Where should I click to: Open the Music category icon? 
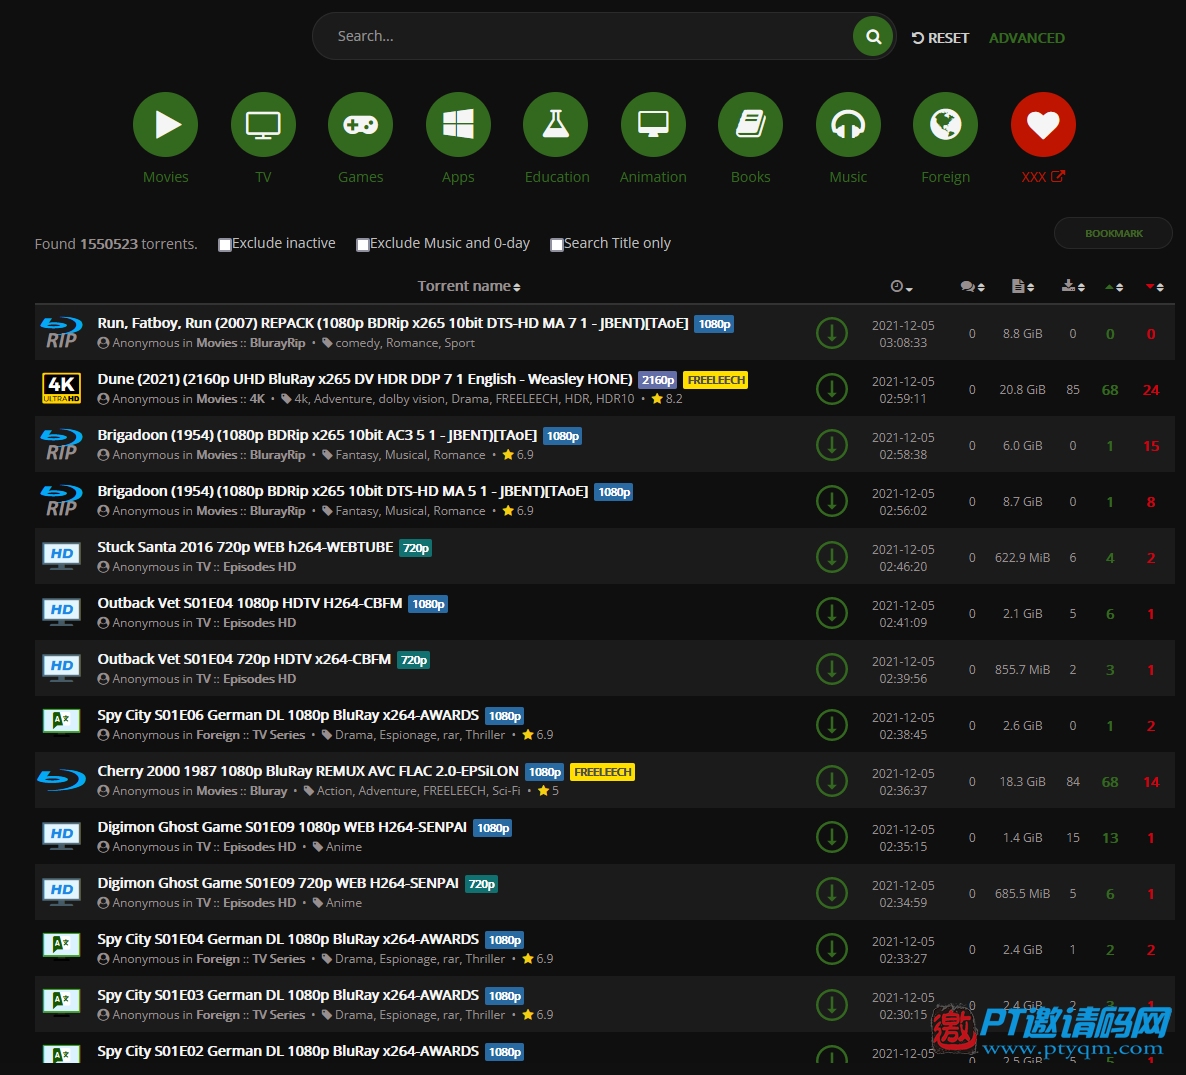coord(848,125)
